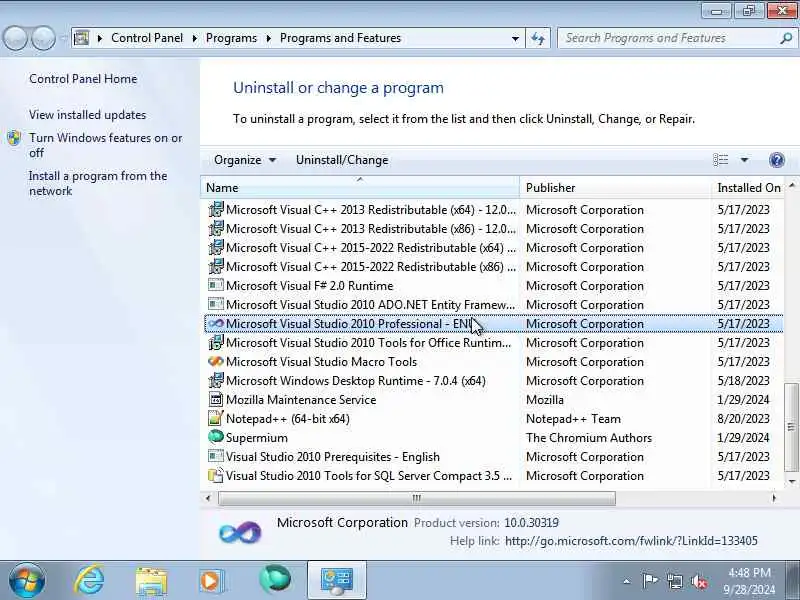Click Control Panel in the address breadcrumb
This screenshot has width=800, height=600.
pyautogui.click(x=147, y=38)
